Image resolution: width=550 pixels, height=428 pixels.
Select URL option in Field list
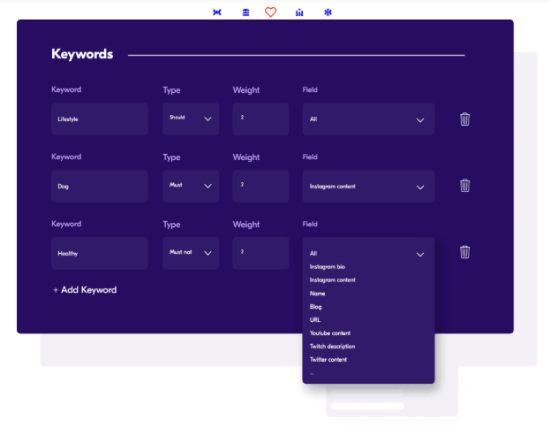(x=315, y=320)
